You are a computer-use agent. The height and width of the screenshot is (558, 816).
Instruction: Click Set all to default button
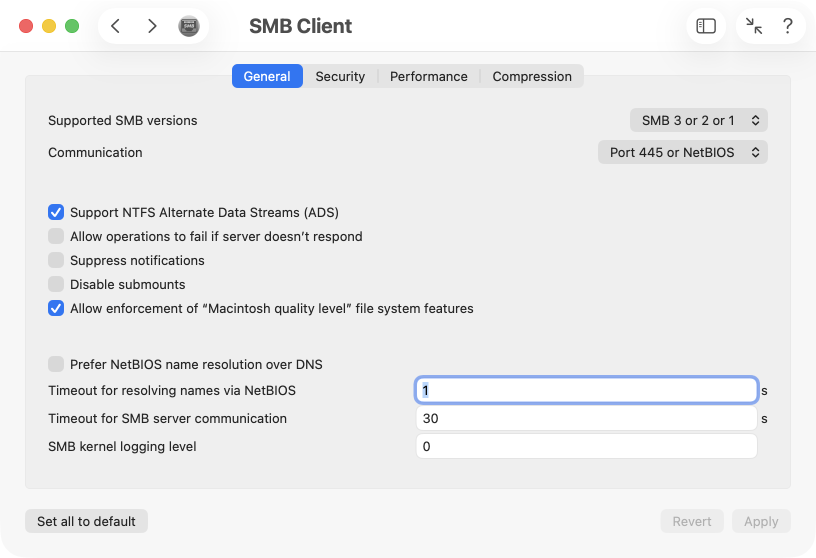[86, 521]
